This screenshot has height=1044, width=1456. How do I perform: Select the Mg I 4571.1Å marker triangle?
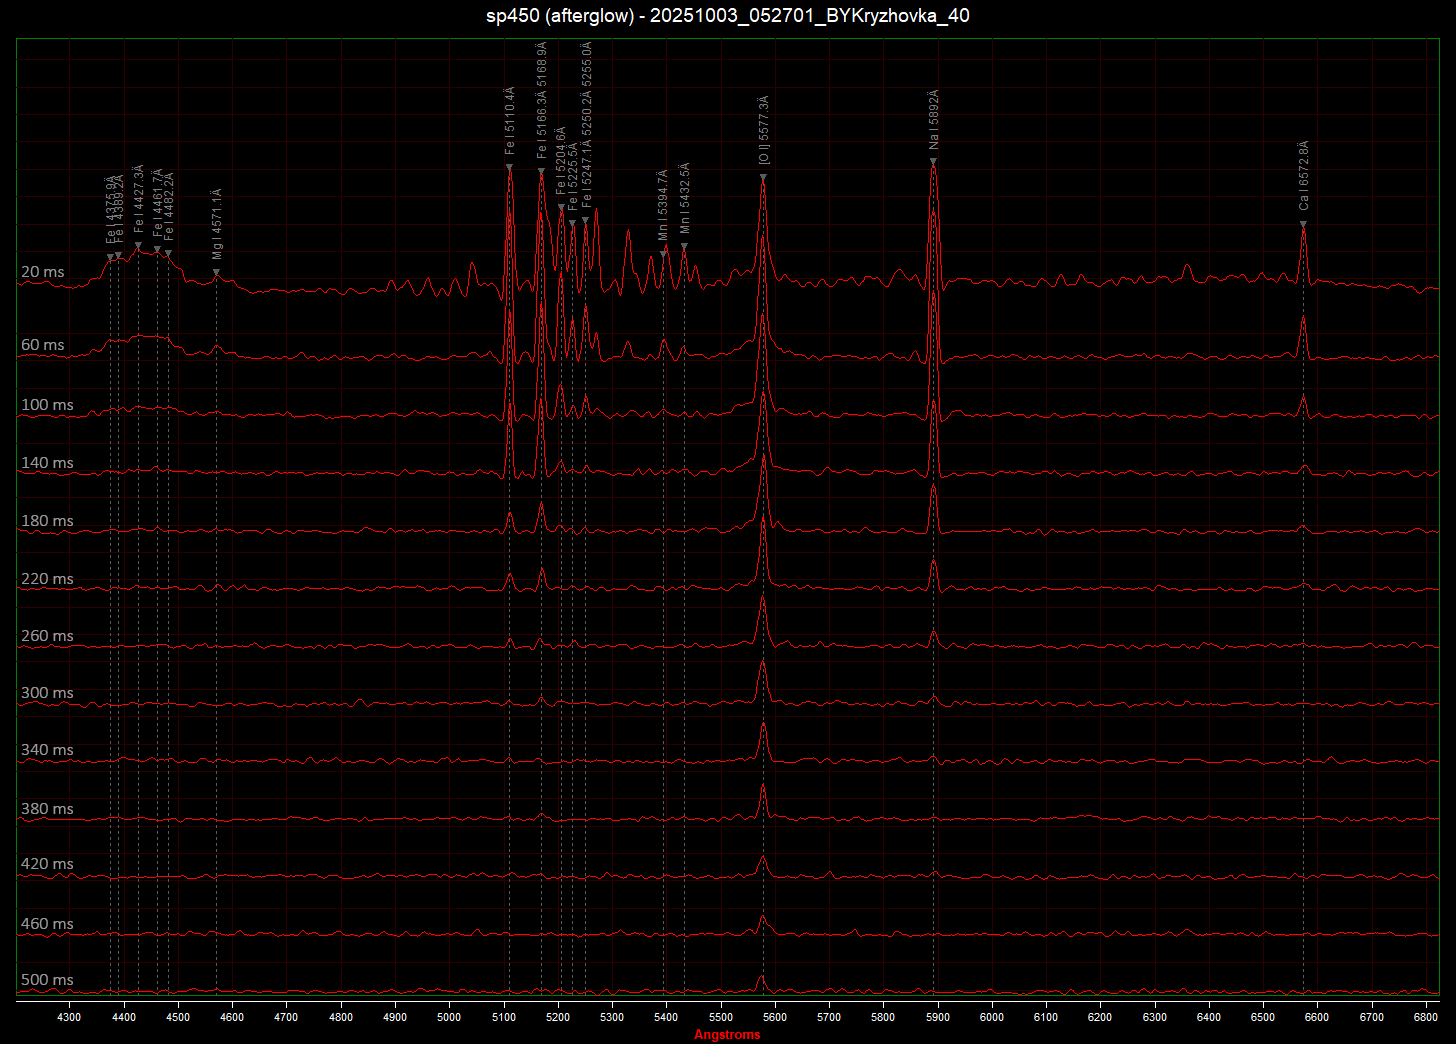[216, 272]
